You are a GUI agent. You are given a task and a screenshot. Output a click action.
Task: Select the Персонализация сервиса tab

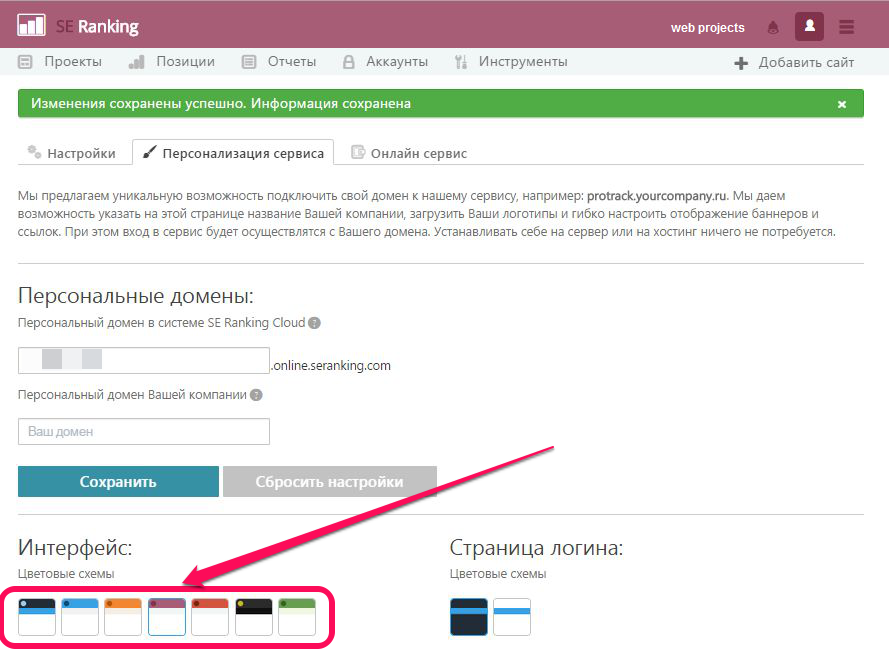tap(233, 153)
